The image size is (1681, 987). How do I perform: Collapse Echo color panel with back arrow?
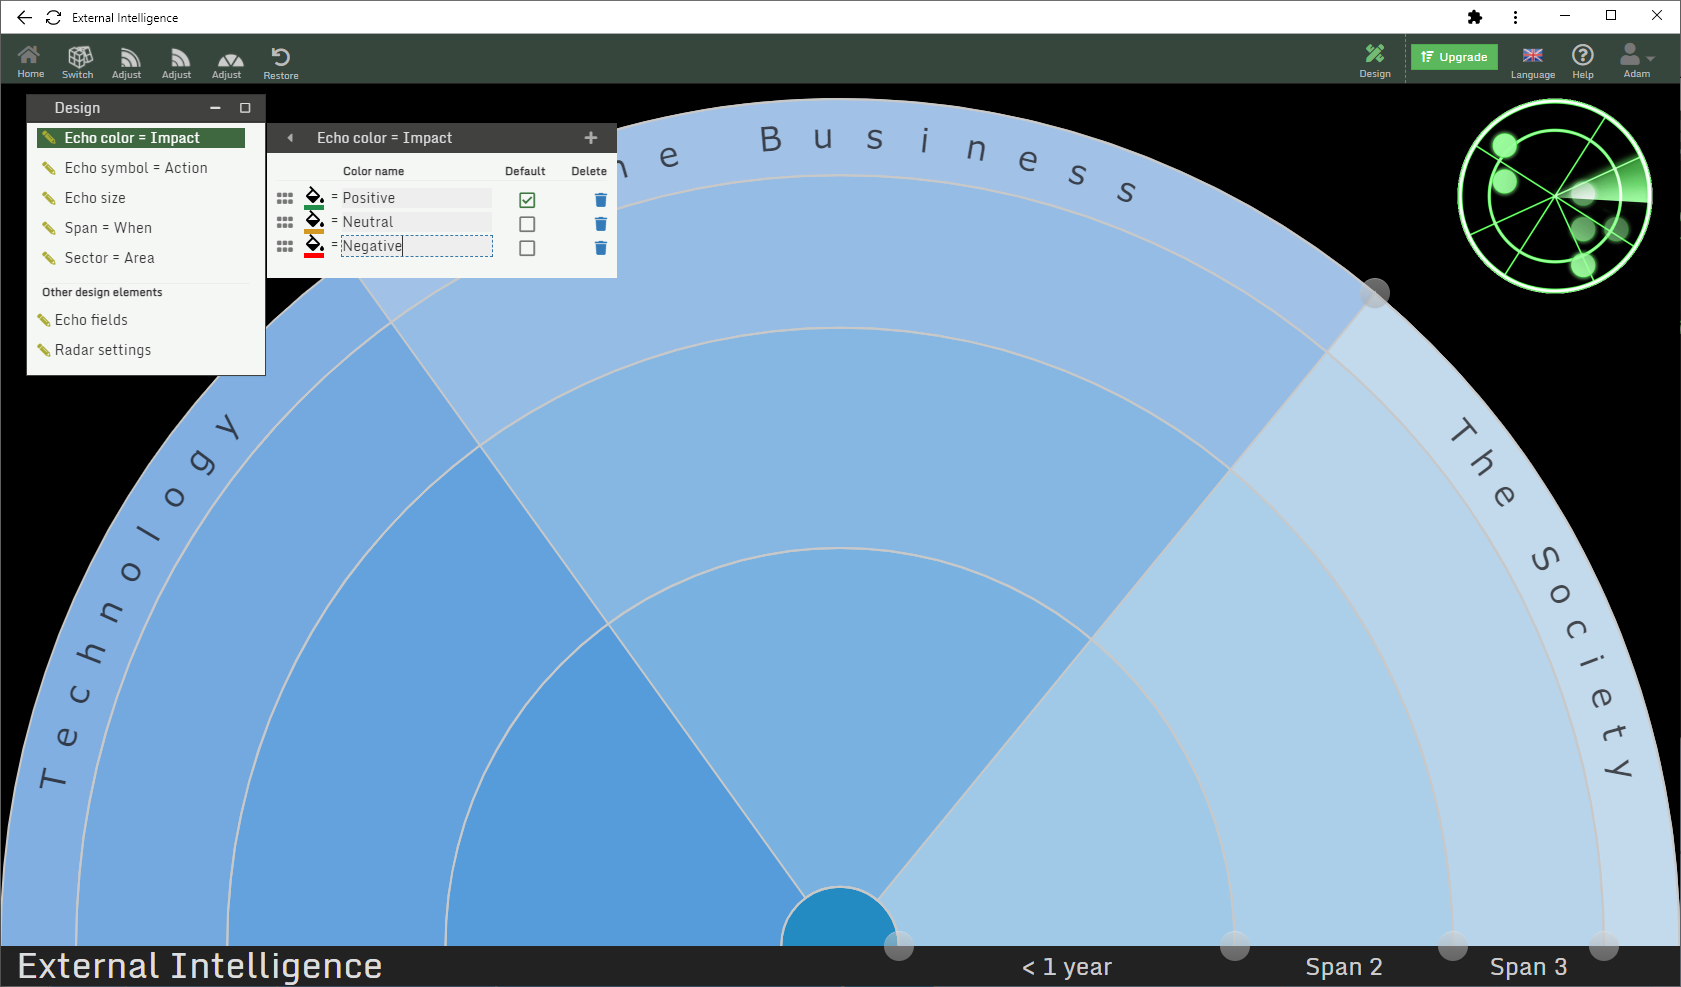pos(290,138)
